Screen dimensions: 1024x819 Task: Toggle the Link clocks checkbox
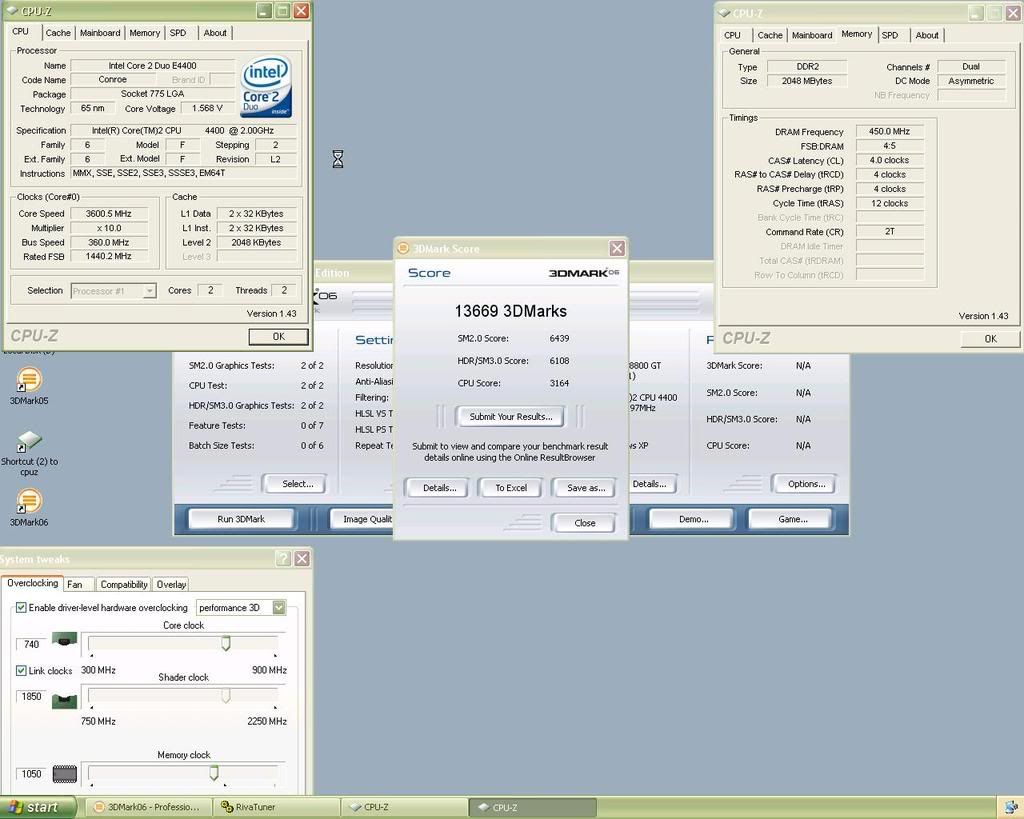(21, 671)
